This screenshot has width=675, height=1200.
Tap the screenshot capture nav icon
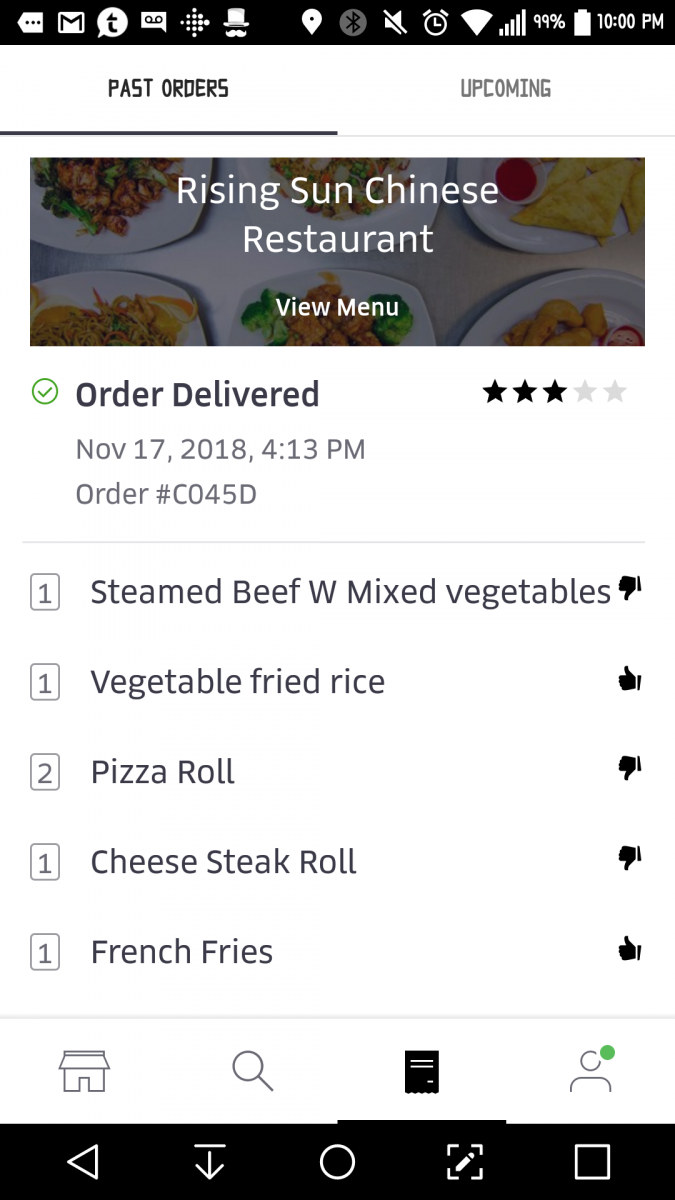[x=465, y=1162]
